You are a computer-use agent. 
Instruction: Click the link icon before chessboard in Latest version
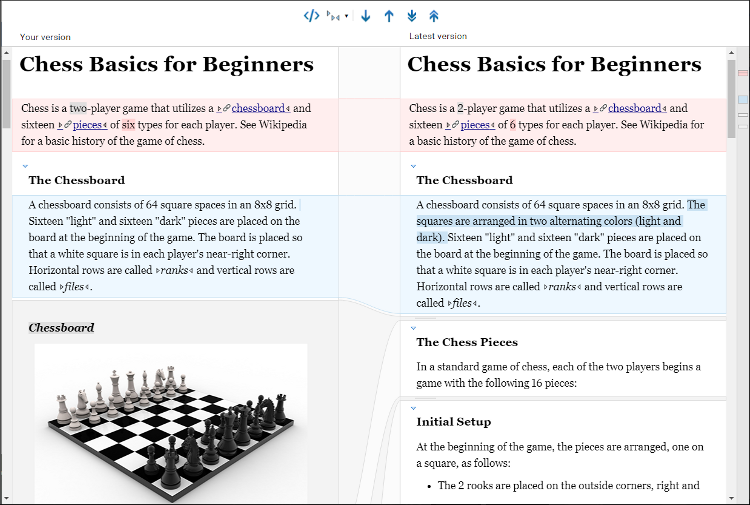point(603,109)
